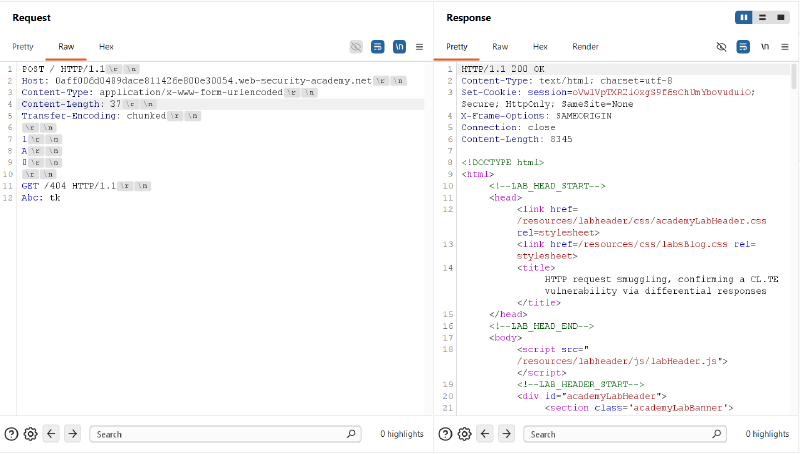The height and width of the screenshot is (454, 800).
Task: Open help icon under Response panel
Action: pos(445,434)
